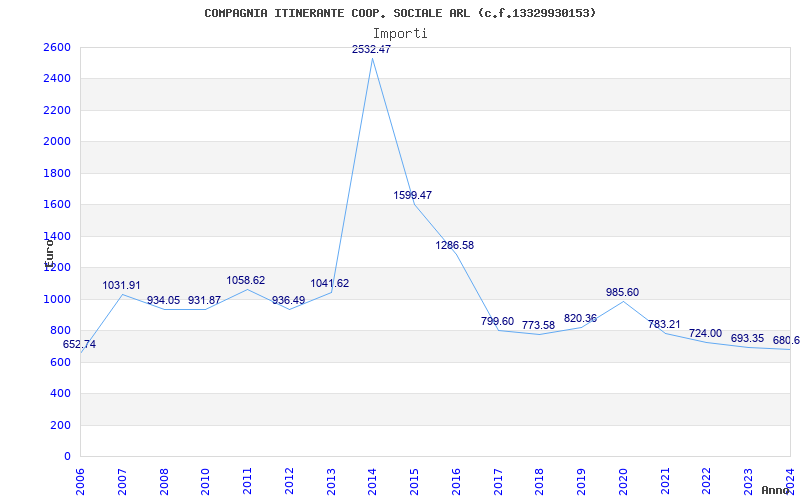Select the data label 1599.47
Screen dimensions: 800x500
(413, 195)
